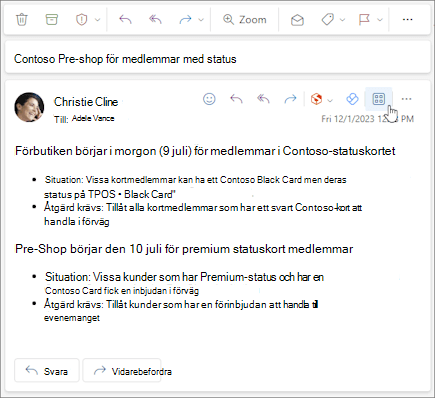
Task: Click bullet 'Situation: Vissa kortmedlemmar'
Action: click(195, 187)
